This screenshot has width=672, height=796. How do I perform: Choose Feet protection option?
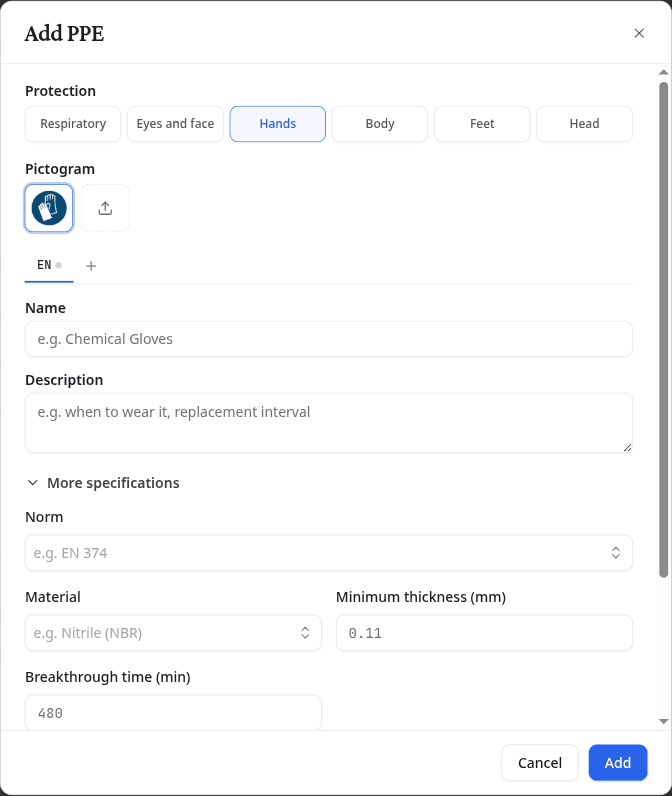[482, 124]
